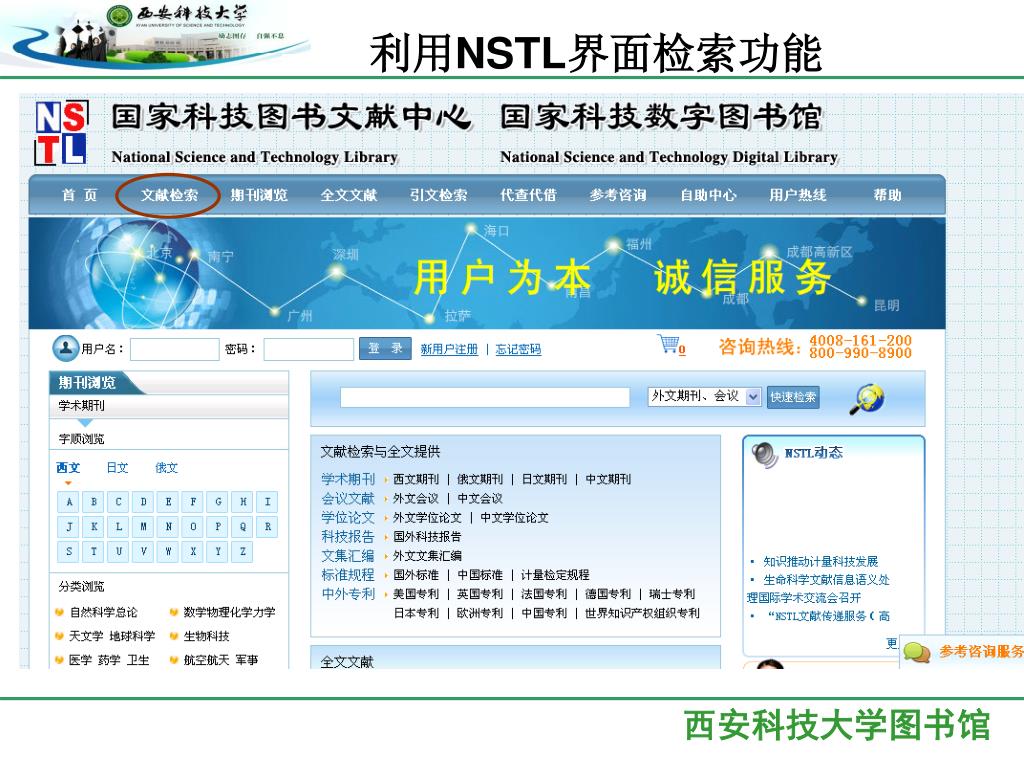
Task: Open 西文期刊 link
Action: tap(416, 479)
